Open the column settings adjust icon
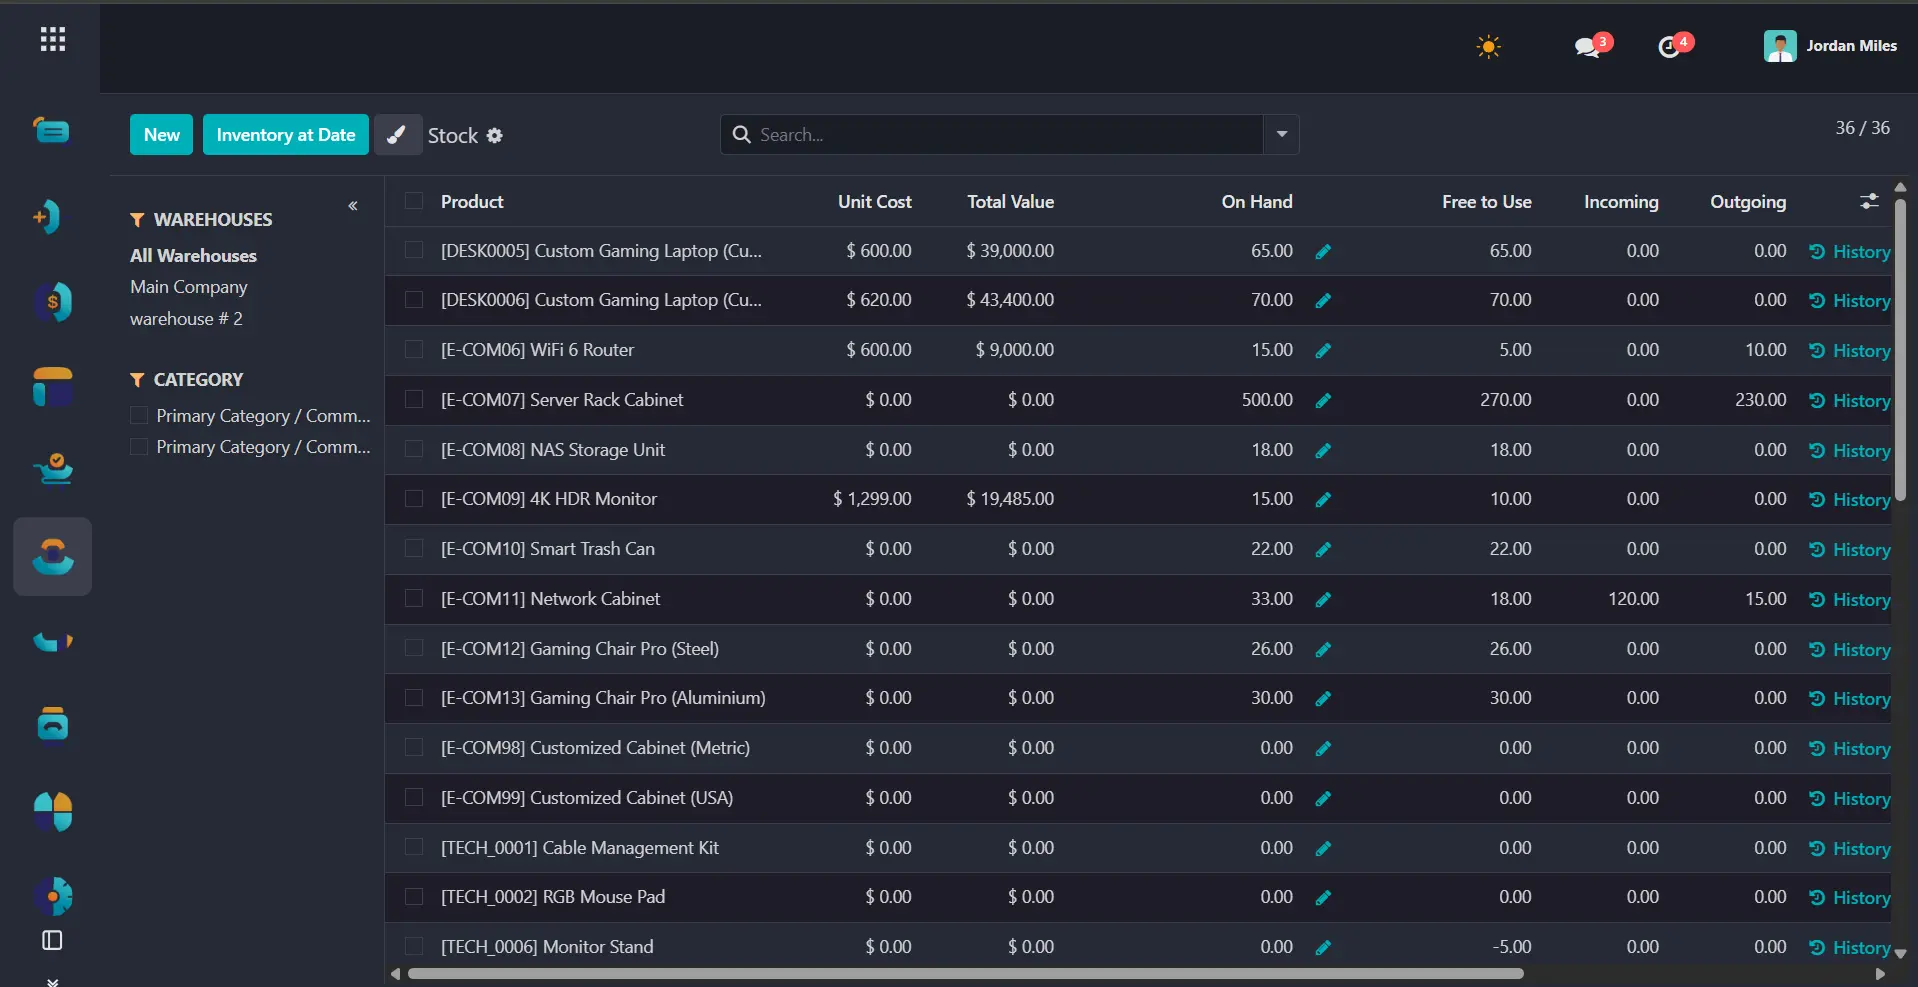 tap(1869, 201)
